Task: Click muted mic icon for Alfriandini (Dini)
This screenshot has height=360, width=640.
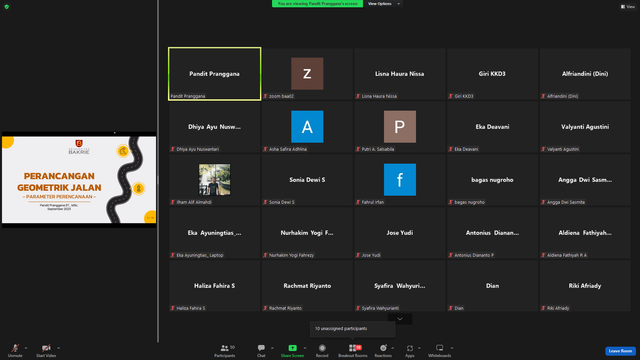Action: (543, 96)
